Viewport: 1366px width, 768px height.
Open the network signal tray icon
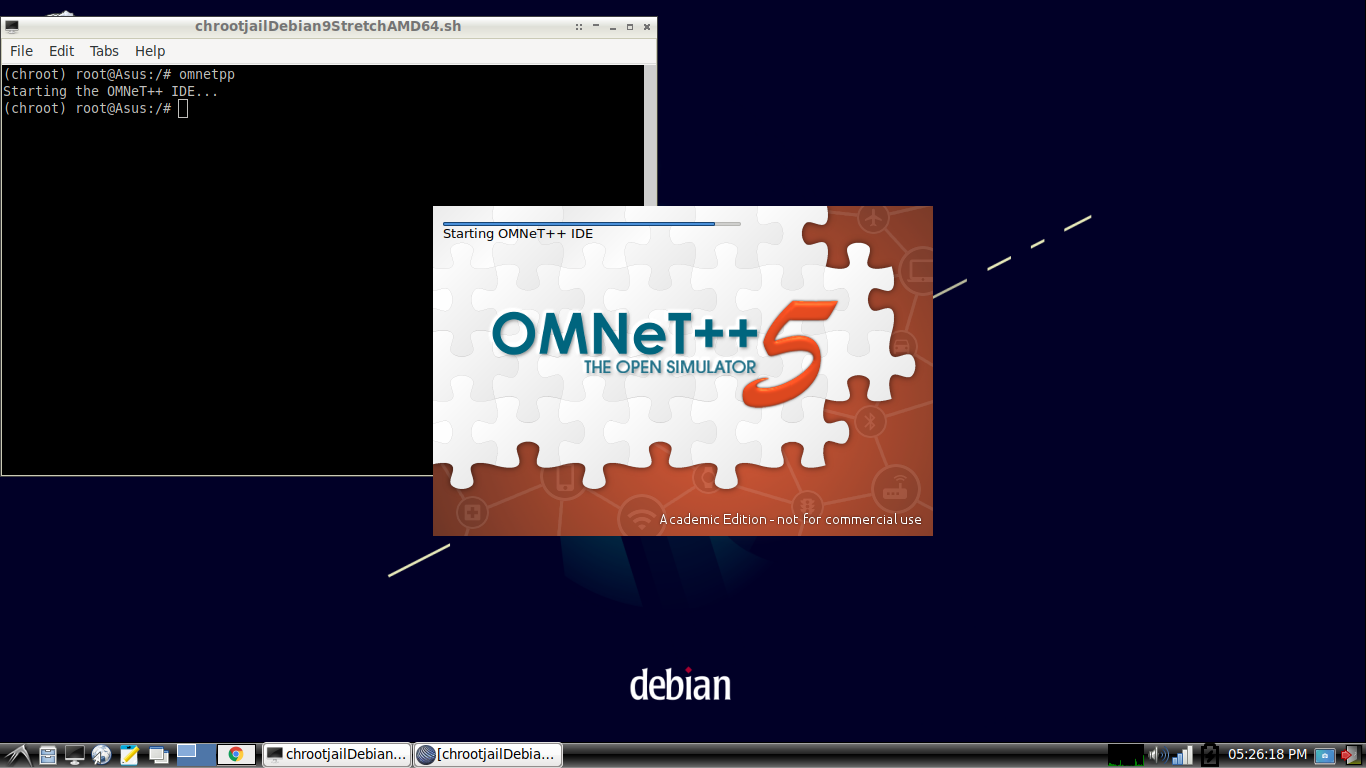tap(1183, 755)
